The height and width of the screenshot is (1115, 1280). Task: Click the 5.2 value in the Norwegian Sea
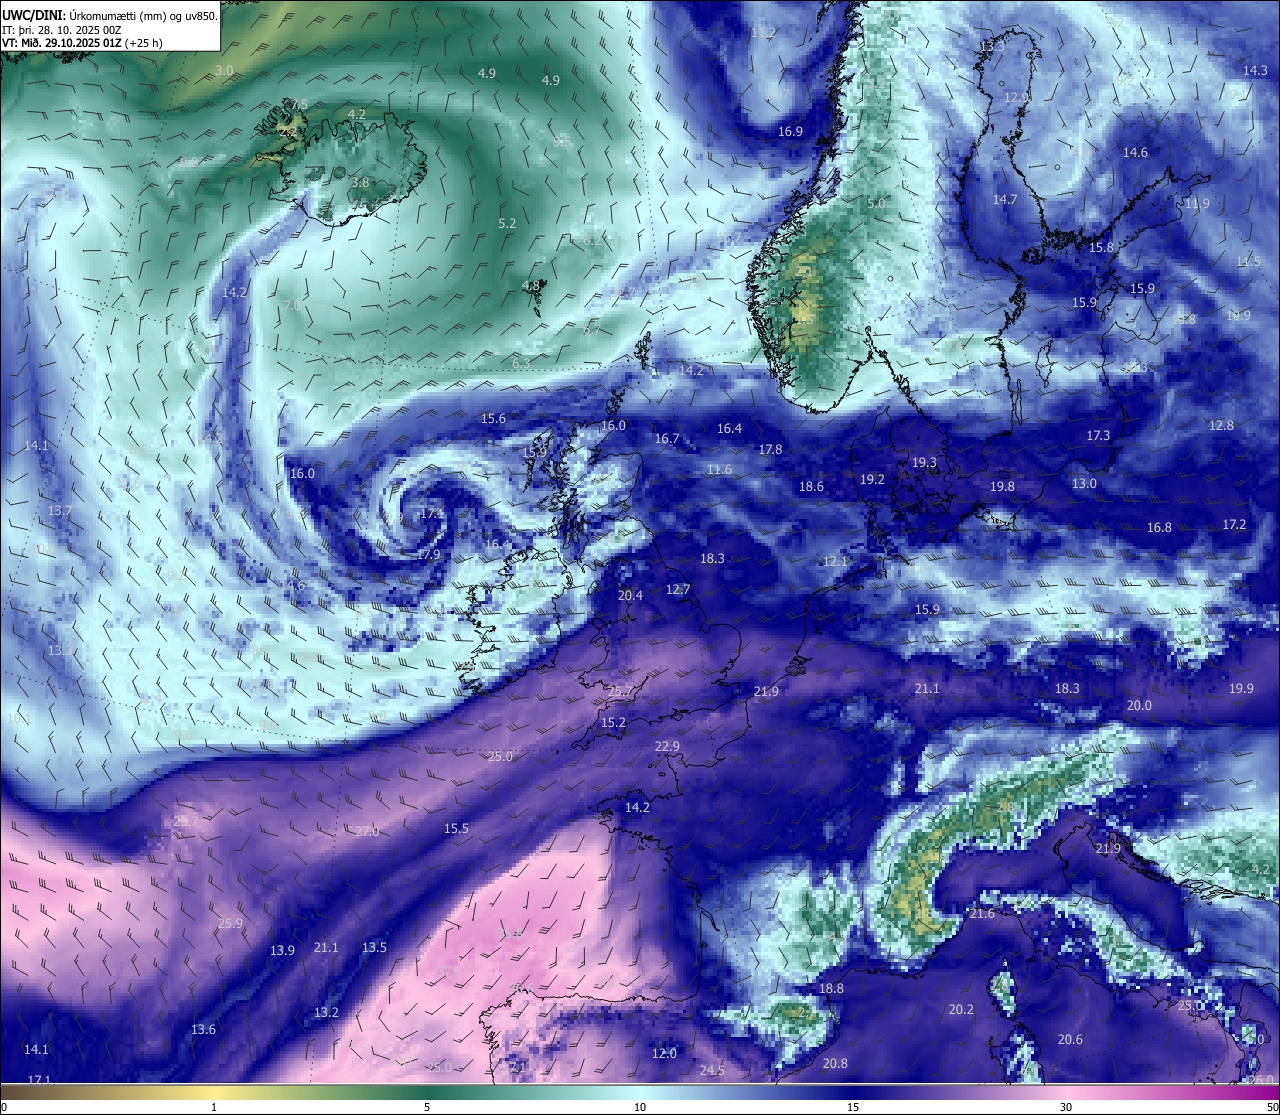pos(507,223)
